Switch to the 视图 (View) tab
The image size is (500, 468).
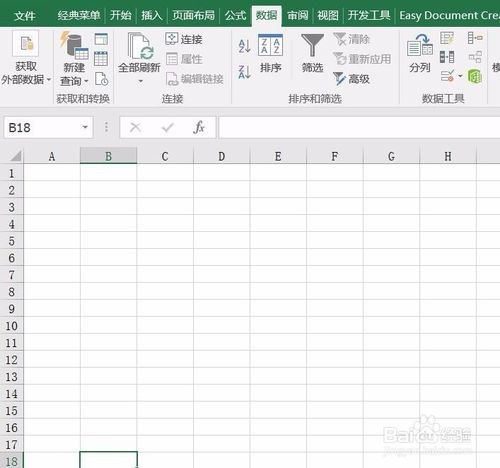(328, 15)
